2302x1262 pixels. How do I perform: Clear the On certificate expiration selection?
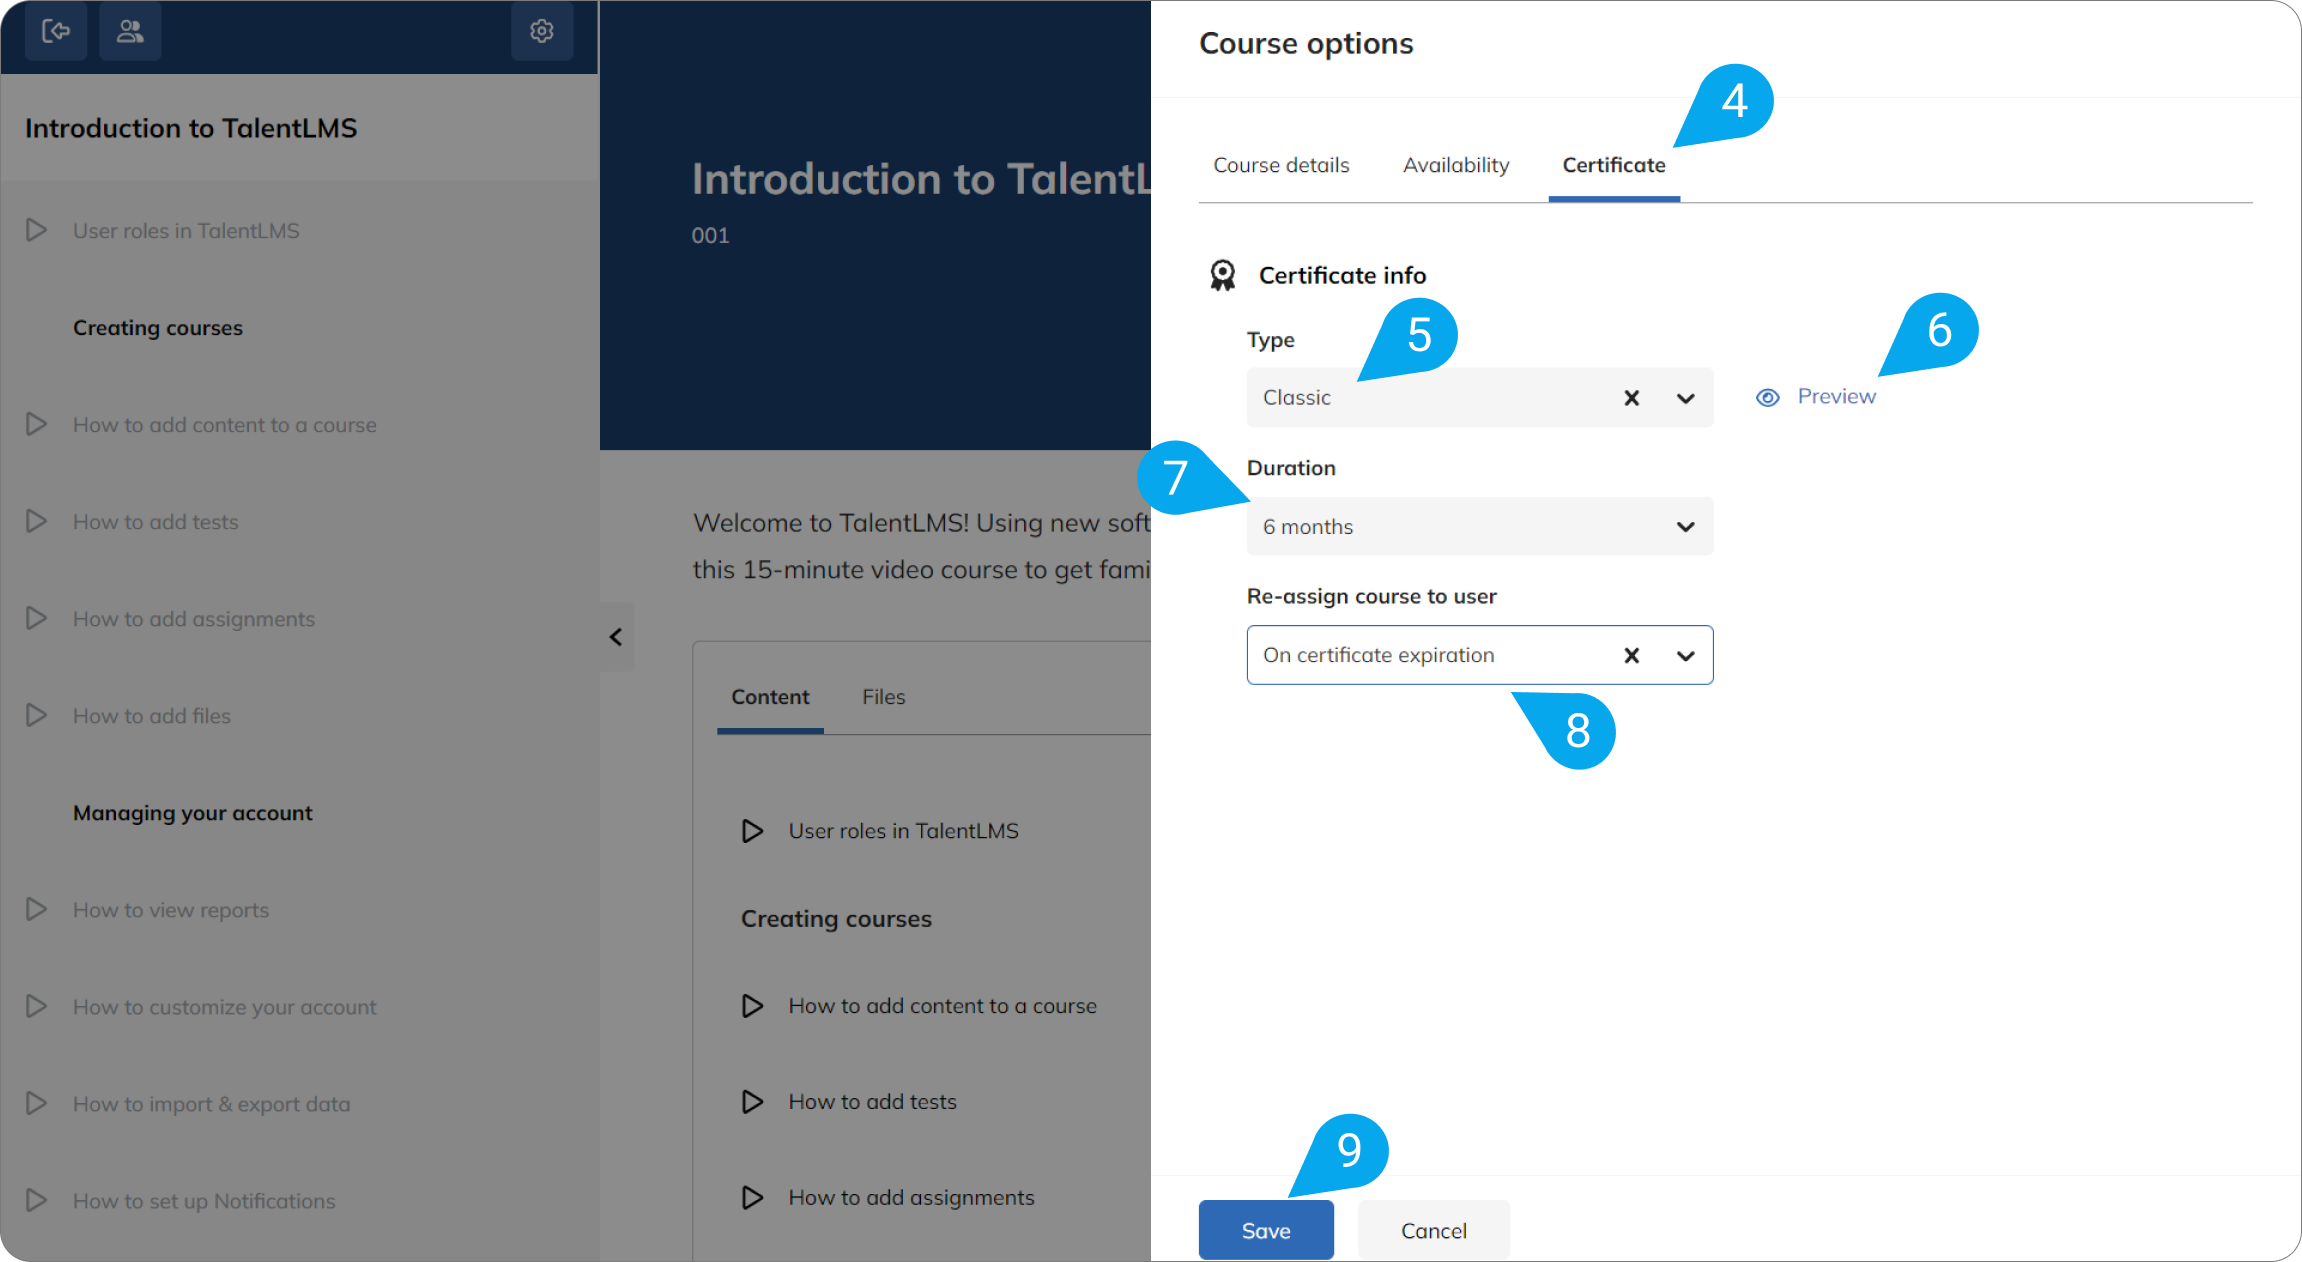pos(1631,656)
